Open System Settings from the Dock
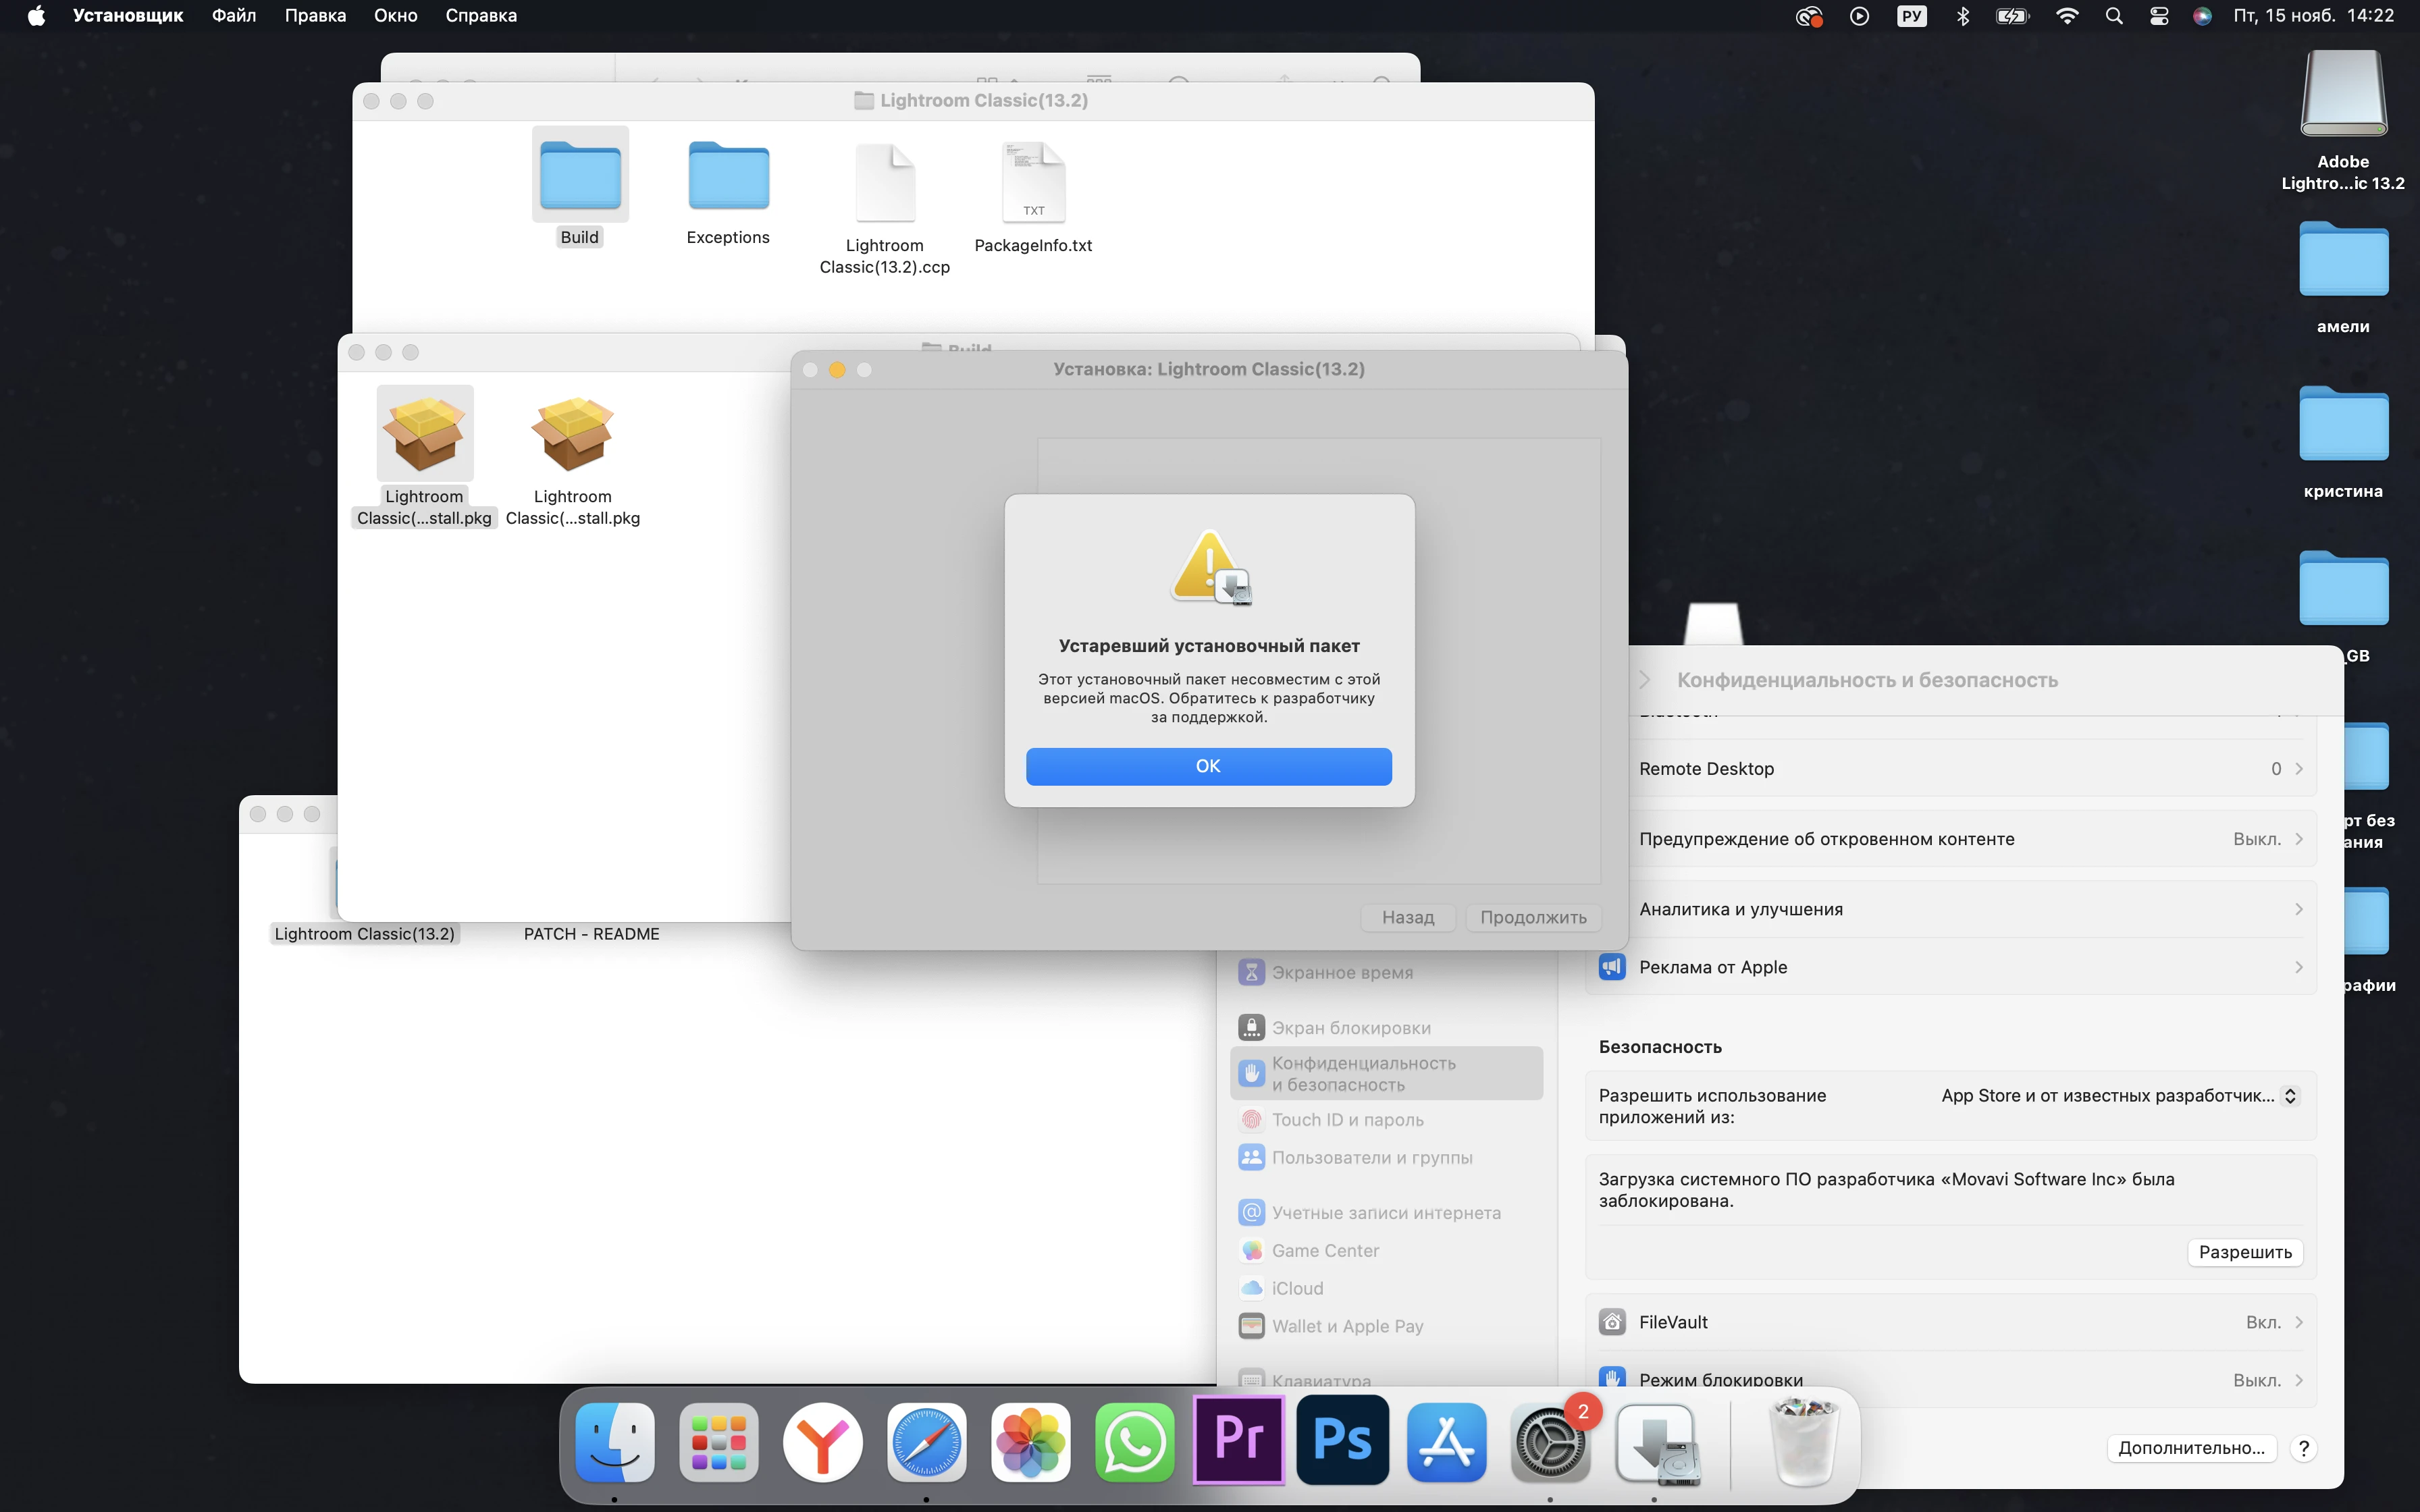This screenshot has width=2420, height=1512. [1551, 1442]
